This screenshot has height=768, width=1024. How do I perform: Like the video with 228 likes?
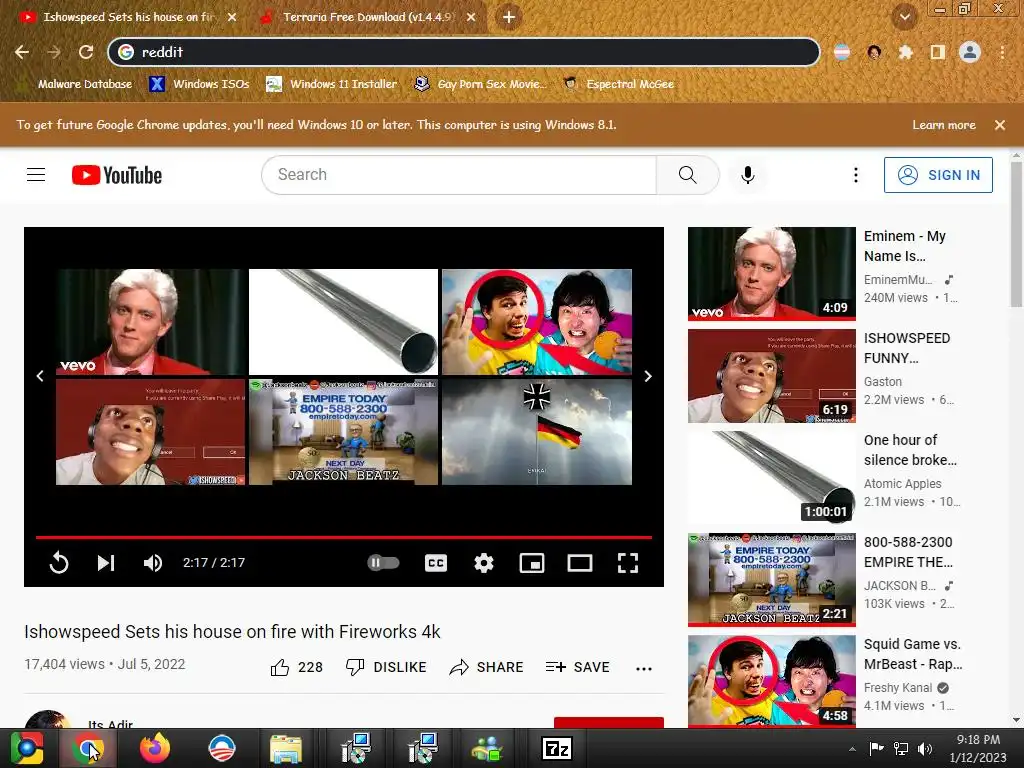pos(296,667)
